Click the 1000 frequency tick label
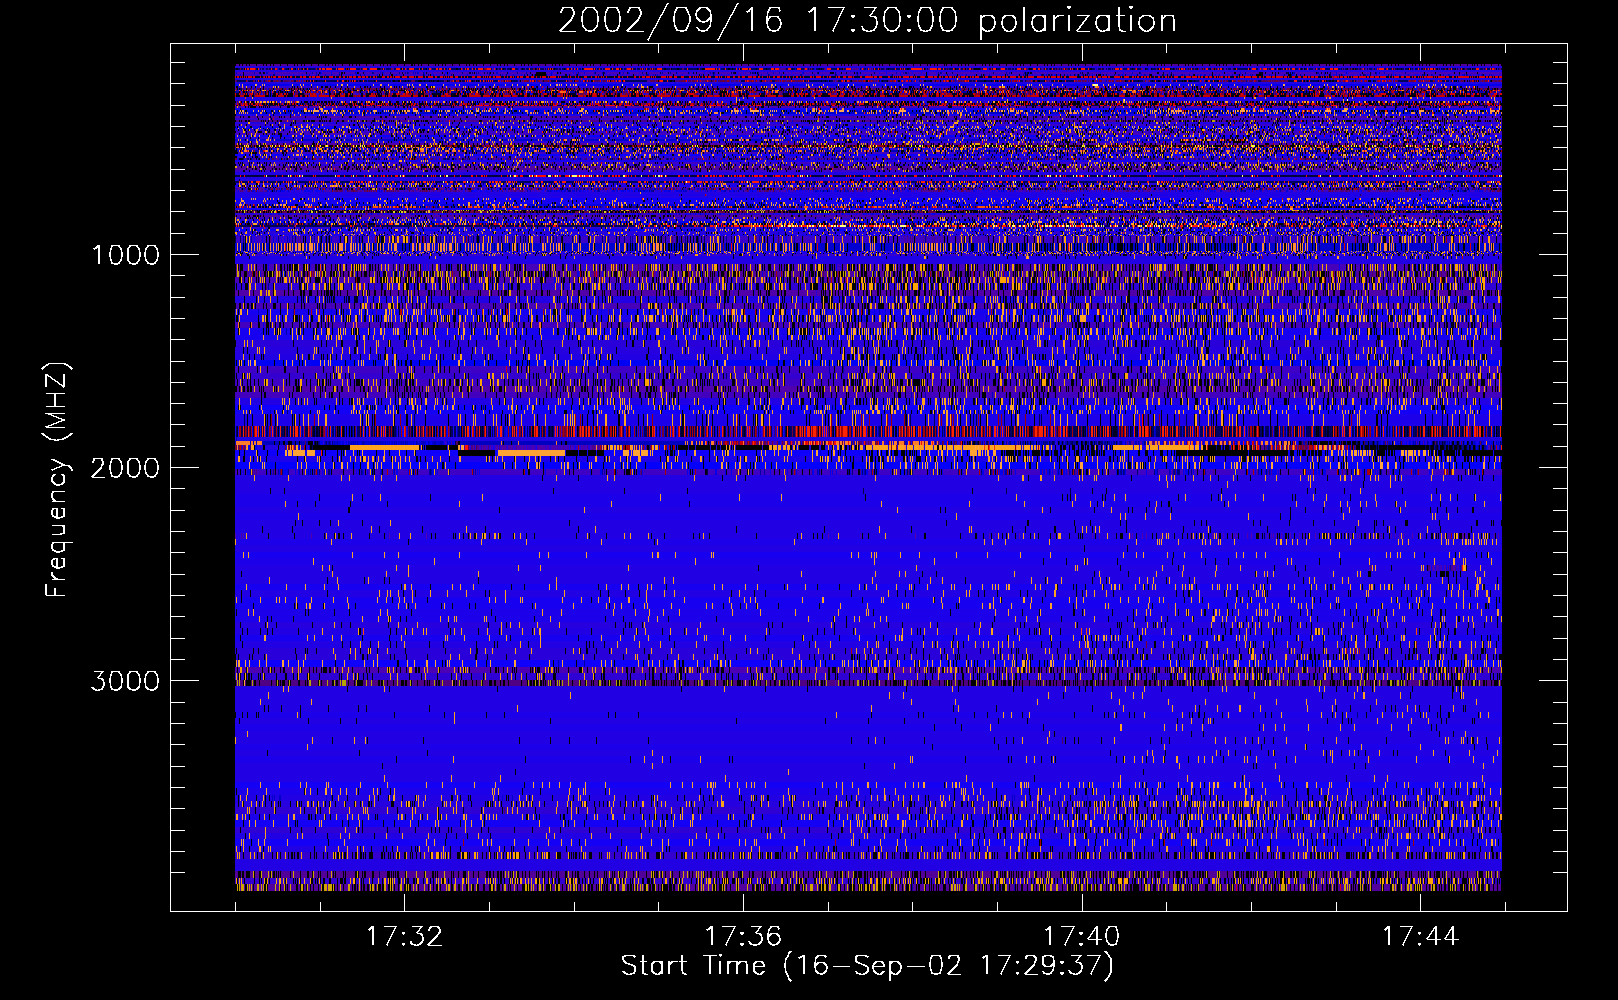 126,255
